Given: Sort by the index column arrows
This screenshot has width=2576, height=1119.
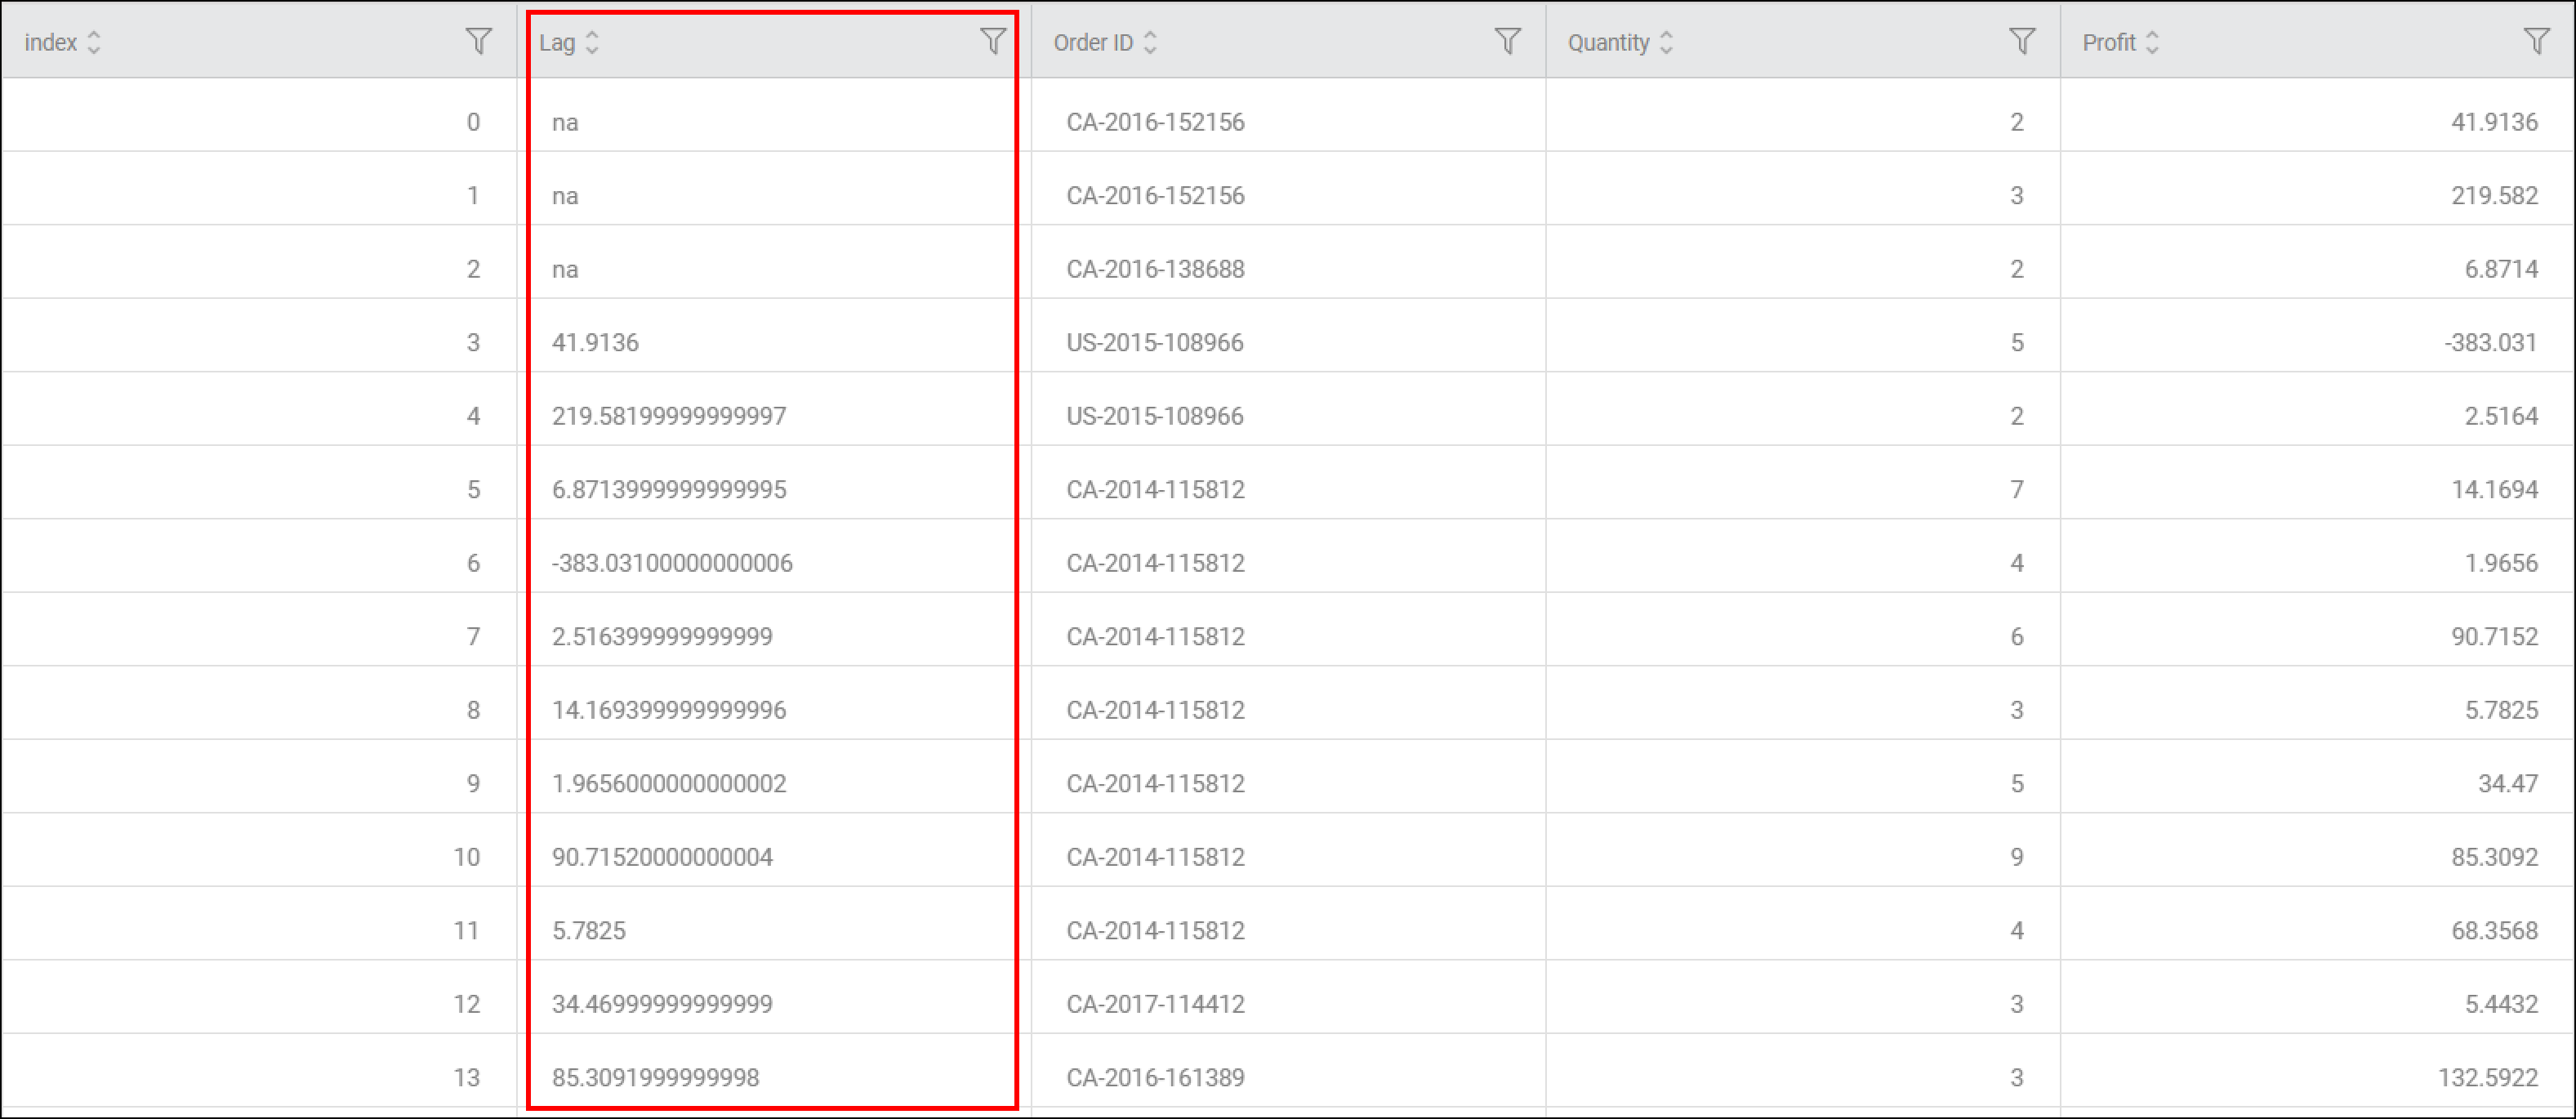Looking at the screenshot, I should click(94, 42).
